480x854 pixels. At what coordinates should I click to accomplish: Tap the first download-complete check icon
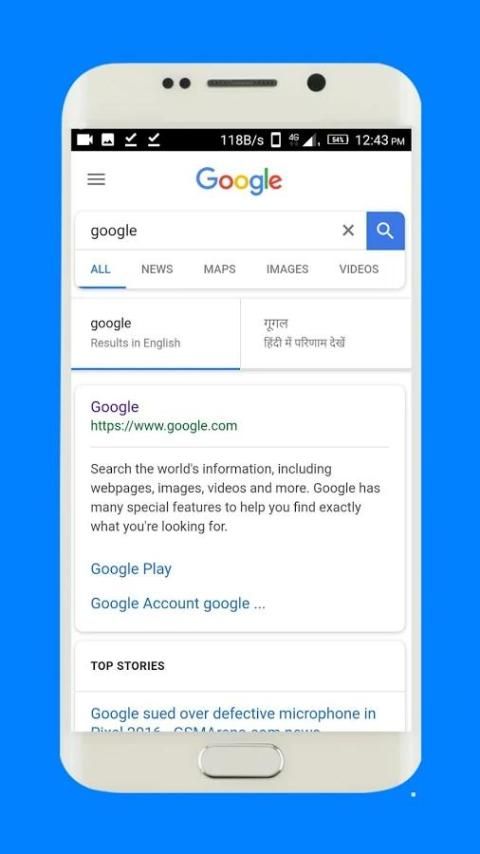[131, 140]
